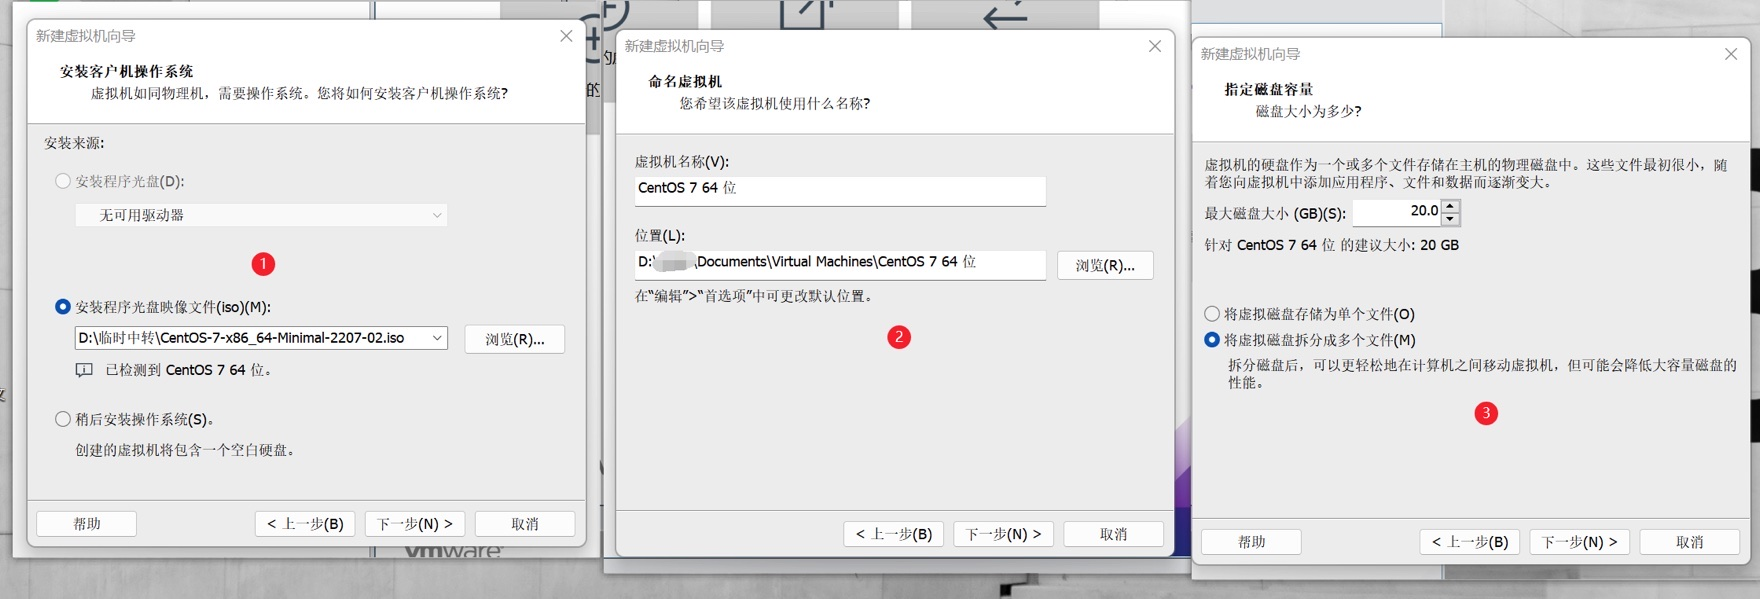Click the location (位置) path field

tap(840, 263)
